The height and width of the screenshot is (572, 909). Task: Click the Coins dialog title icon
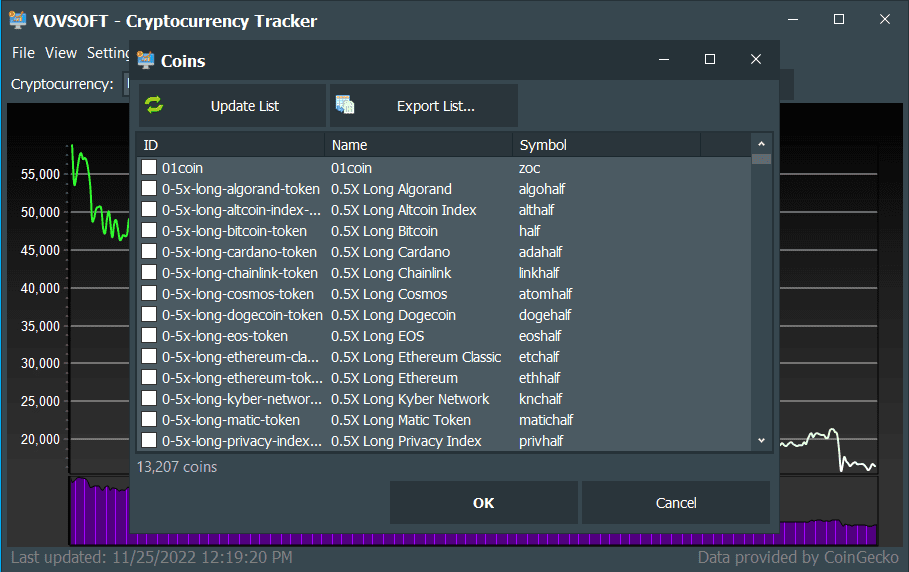[146, 60]
